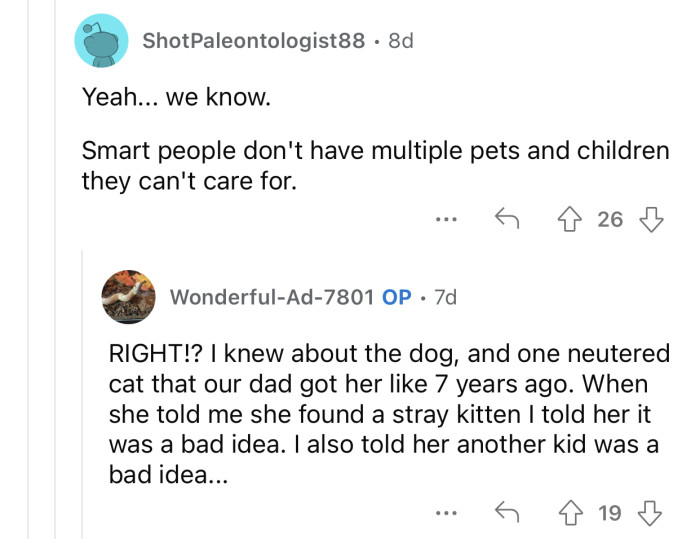Reply to Wonderful-Ad-7801's comment
Screen dimensions: 700x539
click(x=507, y=513)
